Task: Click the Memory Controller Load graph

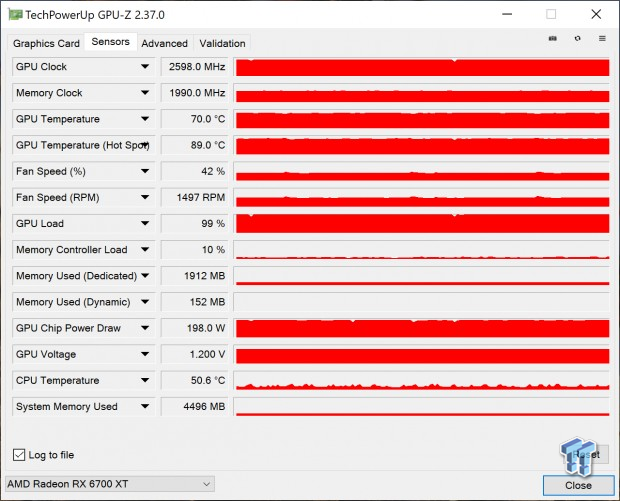Action: pyautogui.click(x=422, y=250)
